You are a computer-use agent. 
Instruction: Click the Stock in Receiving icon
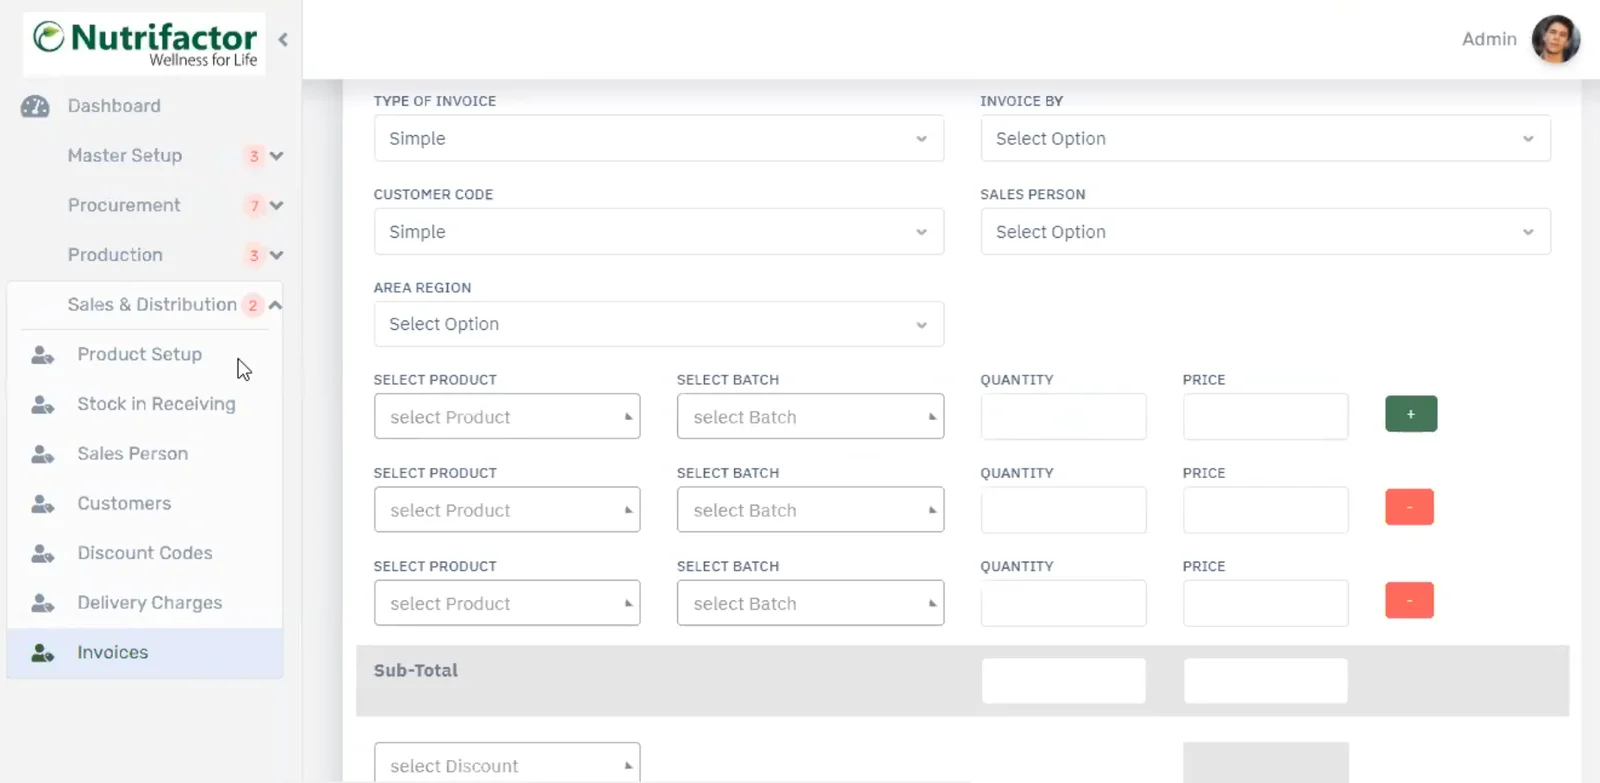click(42, 405)
